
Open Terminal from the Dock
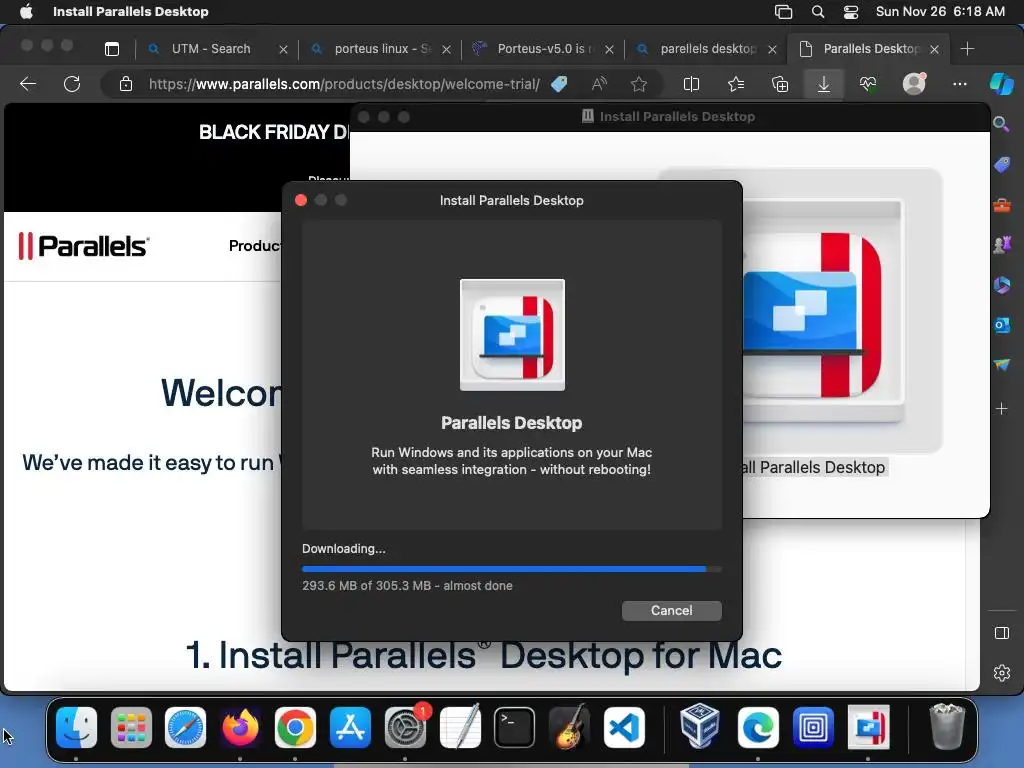point(515,728)
